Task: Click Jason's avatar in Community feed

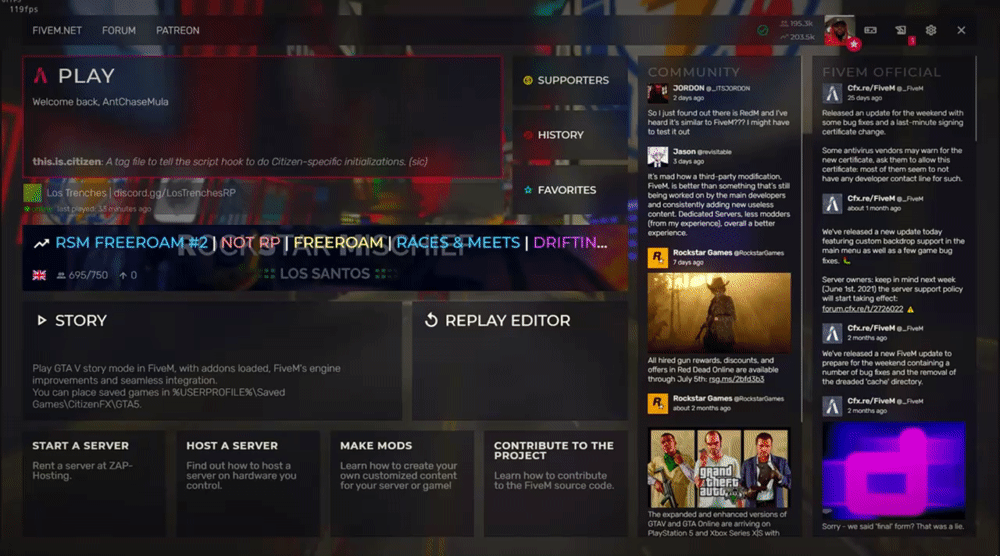Action: (658, 156)
